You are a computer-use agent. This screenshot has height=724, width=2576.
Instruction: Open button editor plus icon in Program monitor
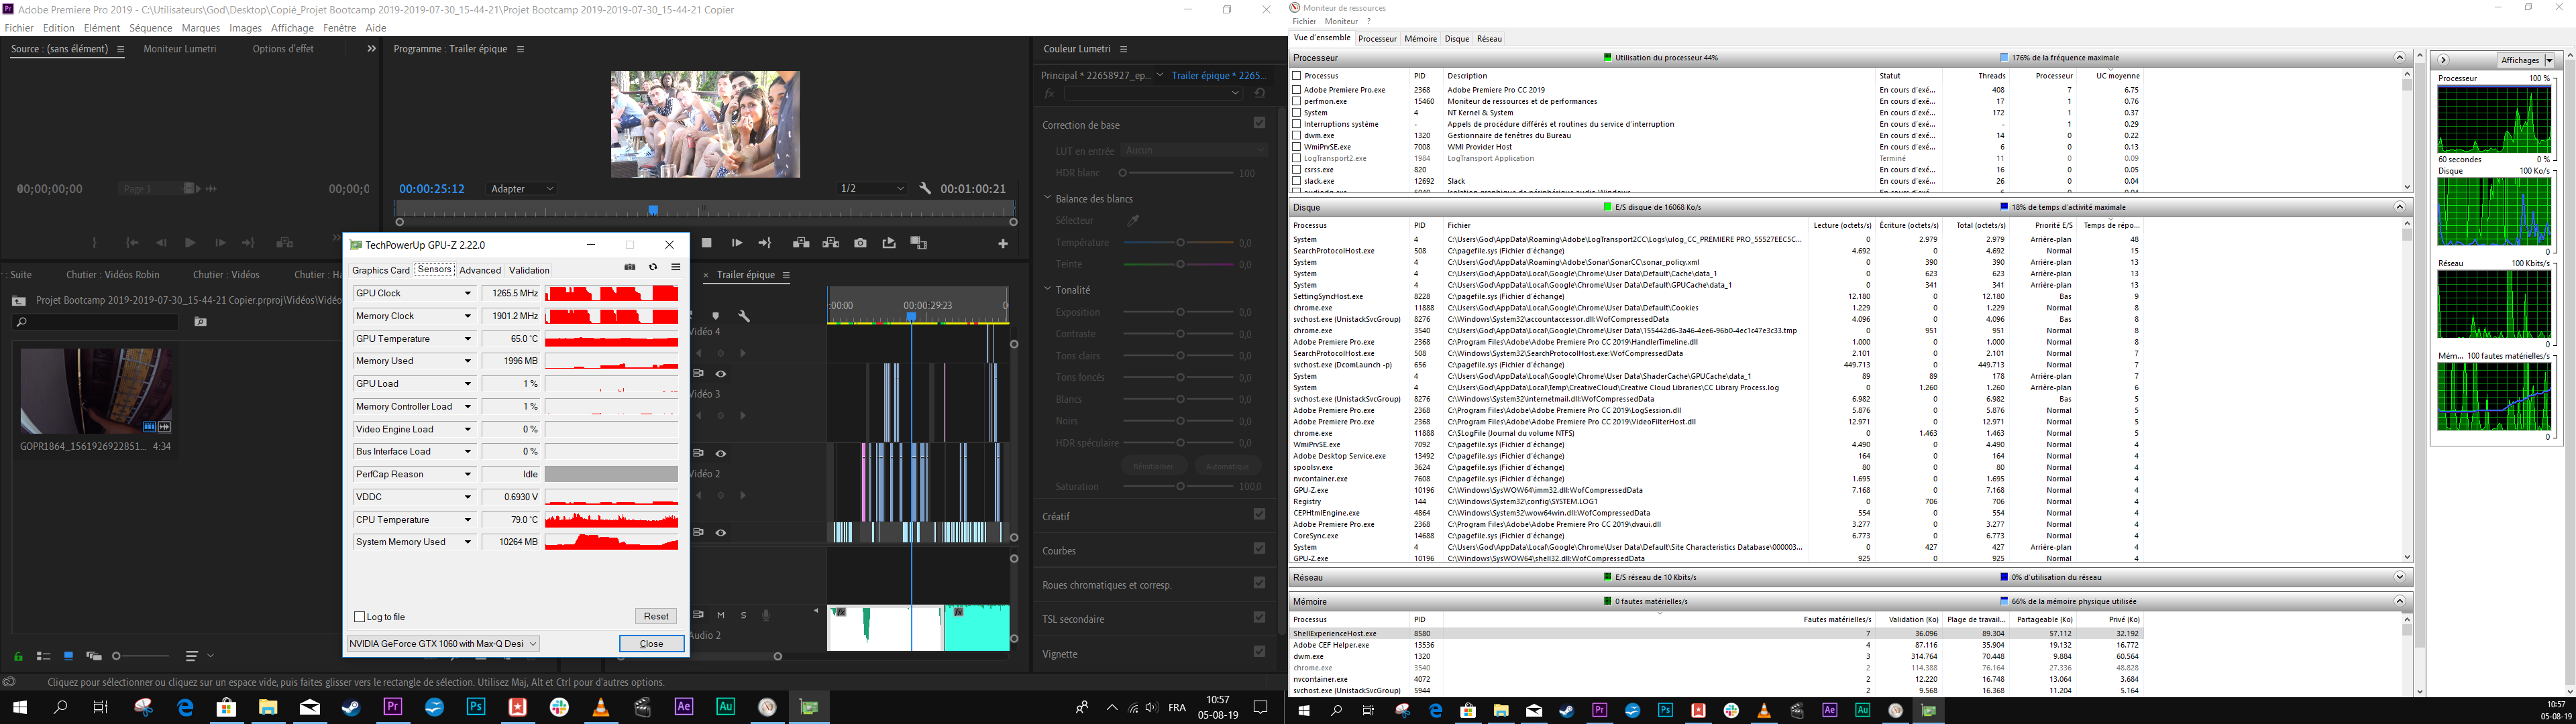(x=1003, y=243)
